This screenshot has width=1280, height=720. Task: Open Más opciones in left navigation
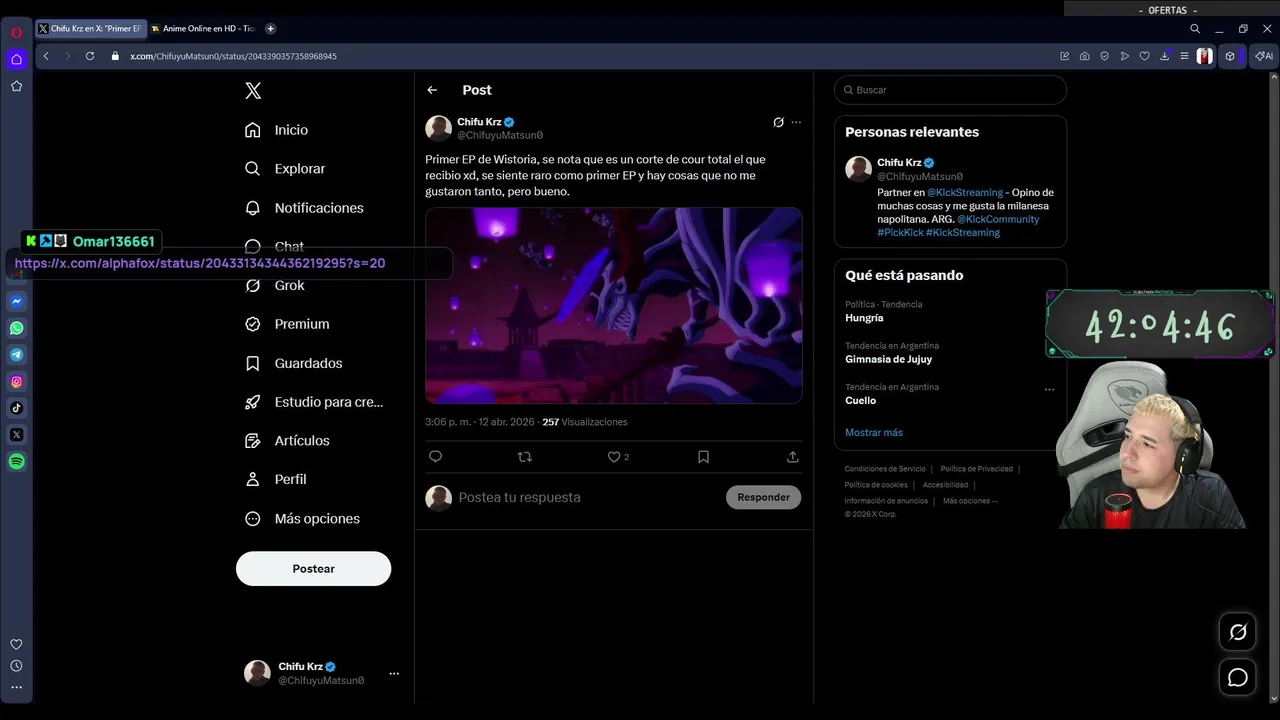coord(303,518)
